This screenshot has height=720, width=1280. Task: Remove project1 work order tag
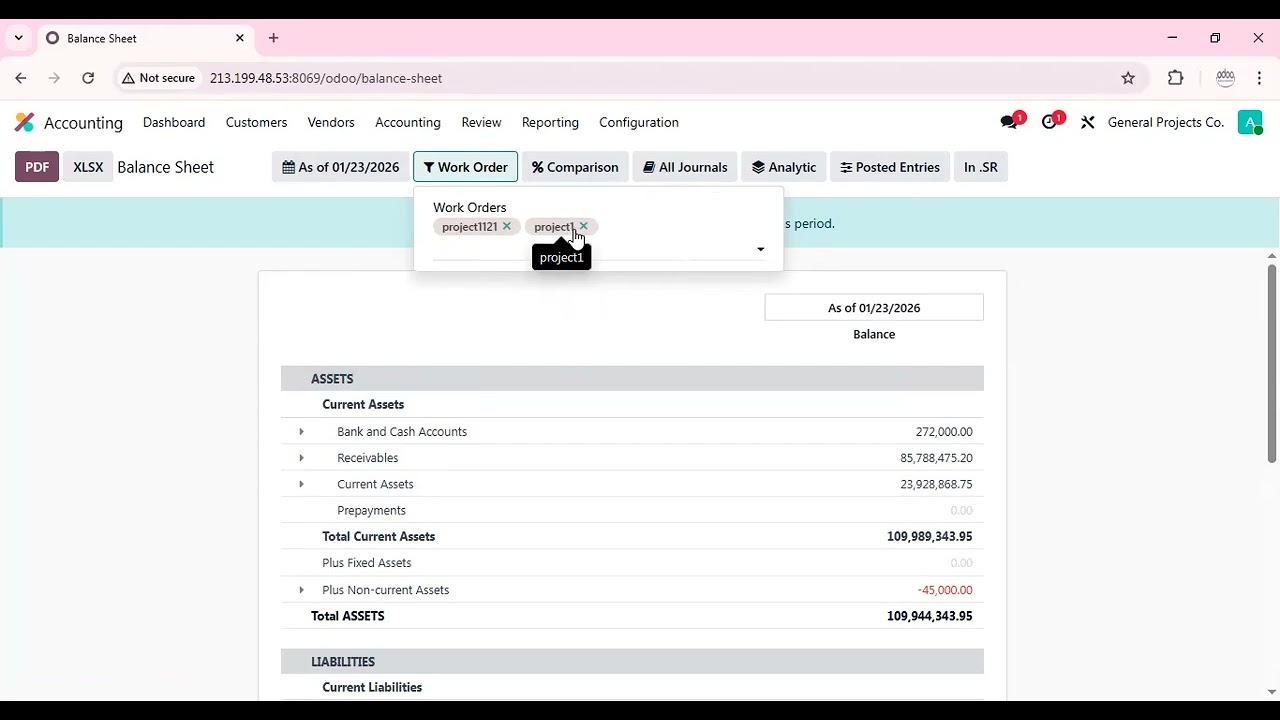(x=584, y=226)
